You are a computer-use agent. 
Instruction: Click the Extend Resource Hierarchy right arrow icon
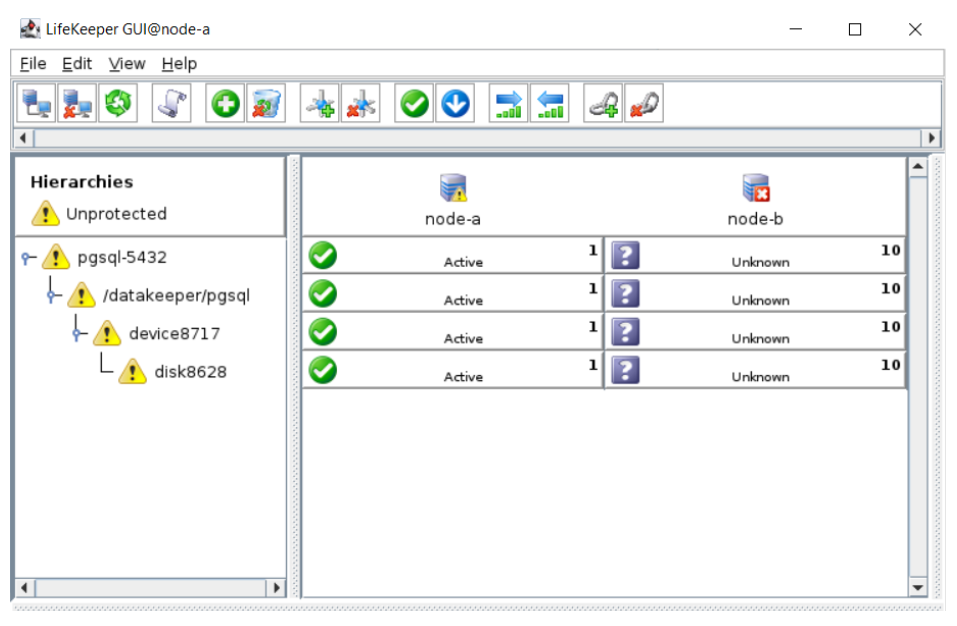[x=509, y=103]
